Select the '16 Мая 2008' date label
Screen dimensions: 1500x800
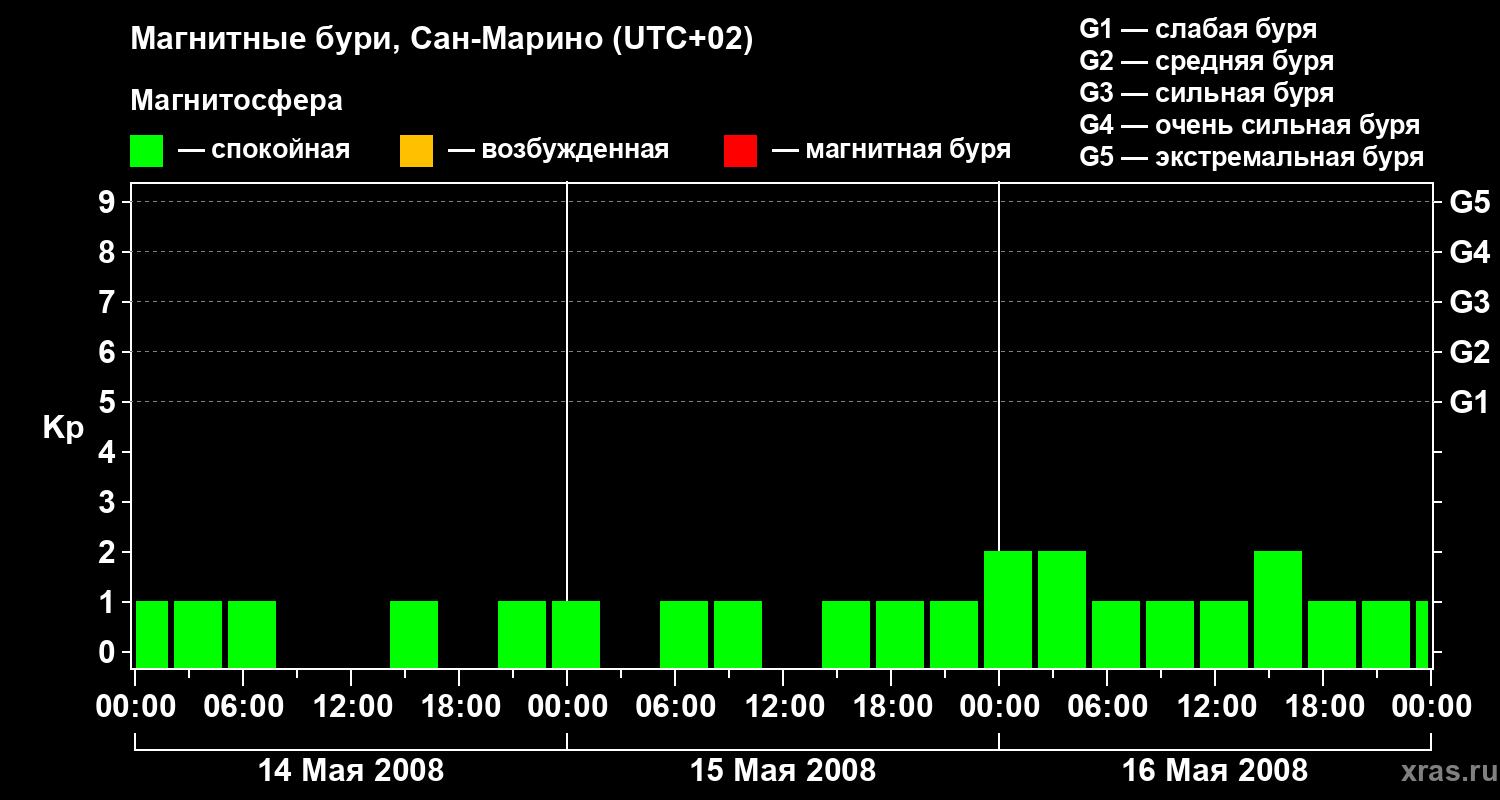[x=1215, y=771]
